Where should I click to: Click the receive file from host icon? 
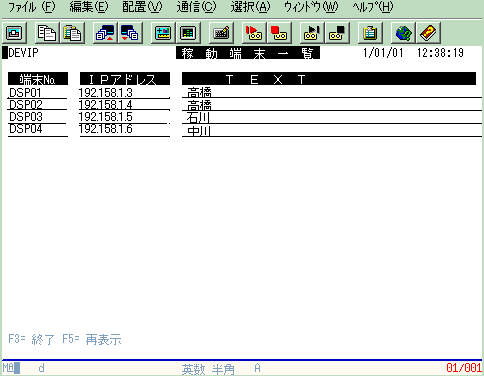[130, 33]
